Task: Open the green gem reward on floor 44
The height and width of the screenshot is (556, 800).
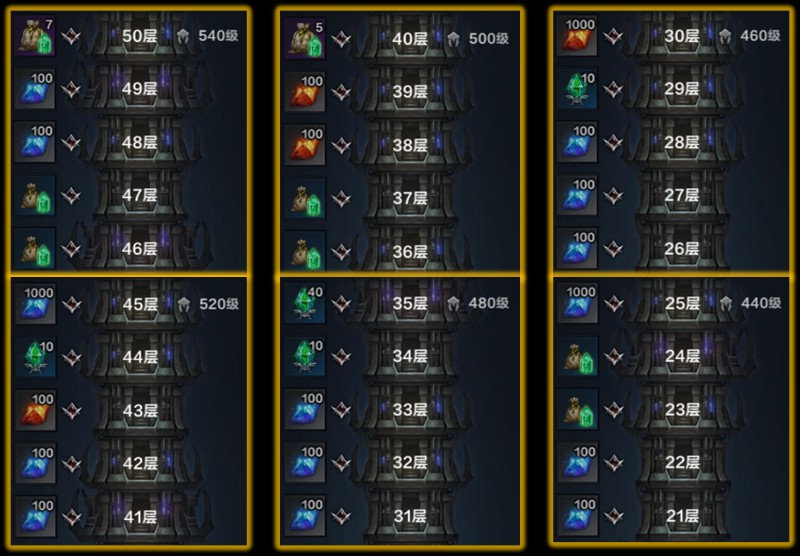Action: click(35, 357)
